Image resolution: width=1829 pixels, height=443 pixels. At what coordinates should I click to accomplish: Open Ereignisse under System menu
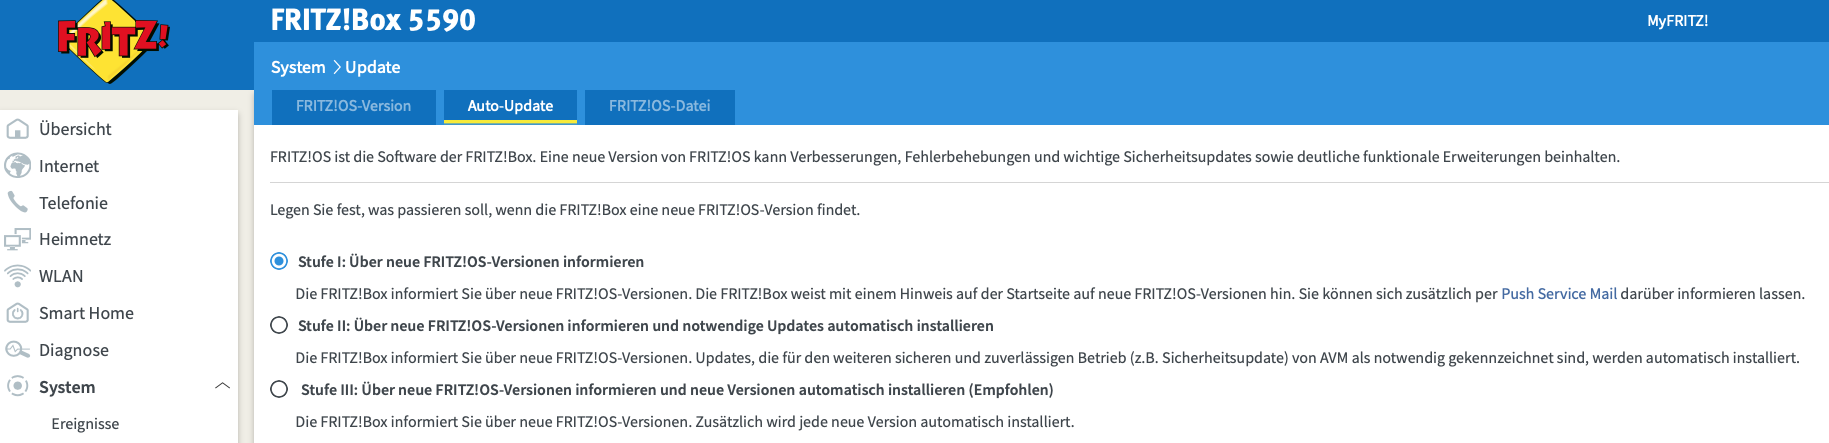tap(85, 424)
